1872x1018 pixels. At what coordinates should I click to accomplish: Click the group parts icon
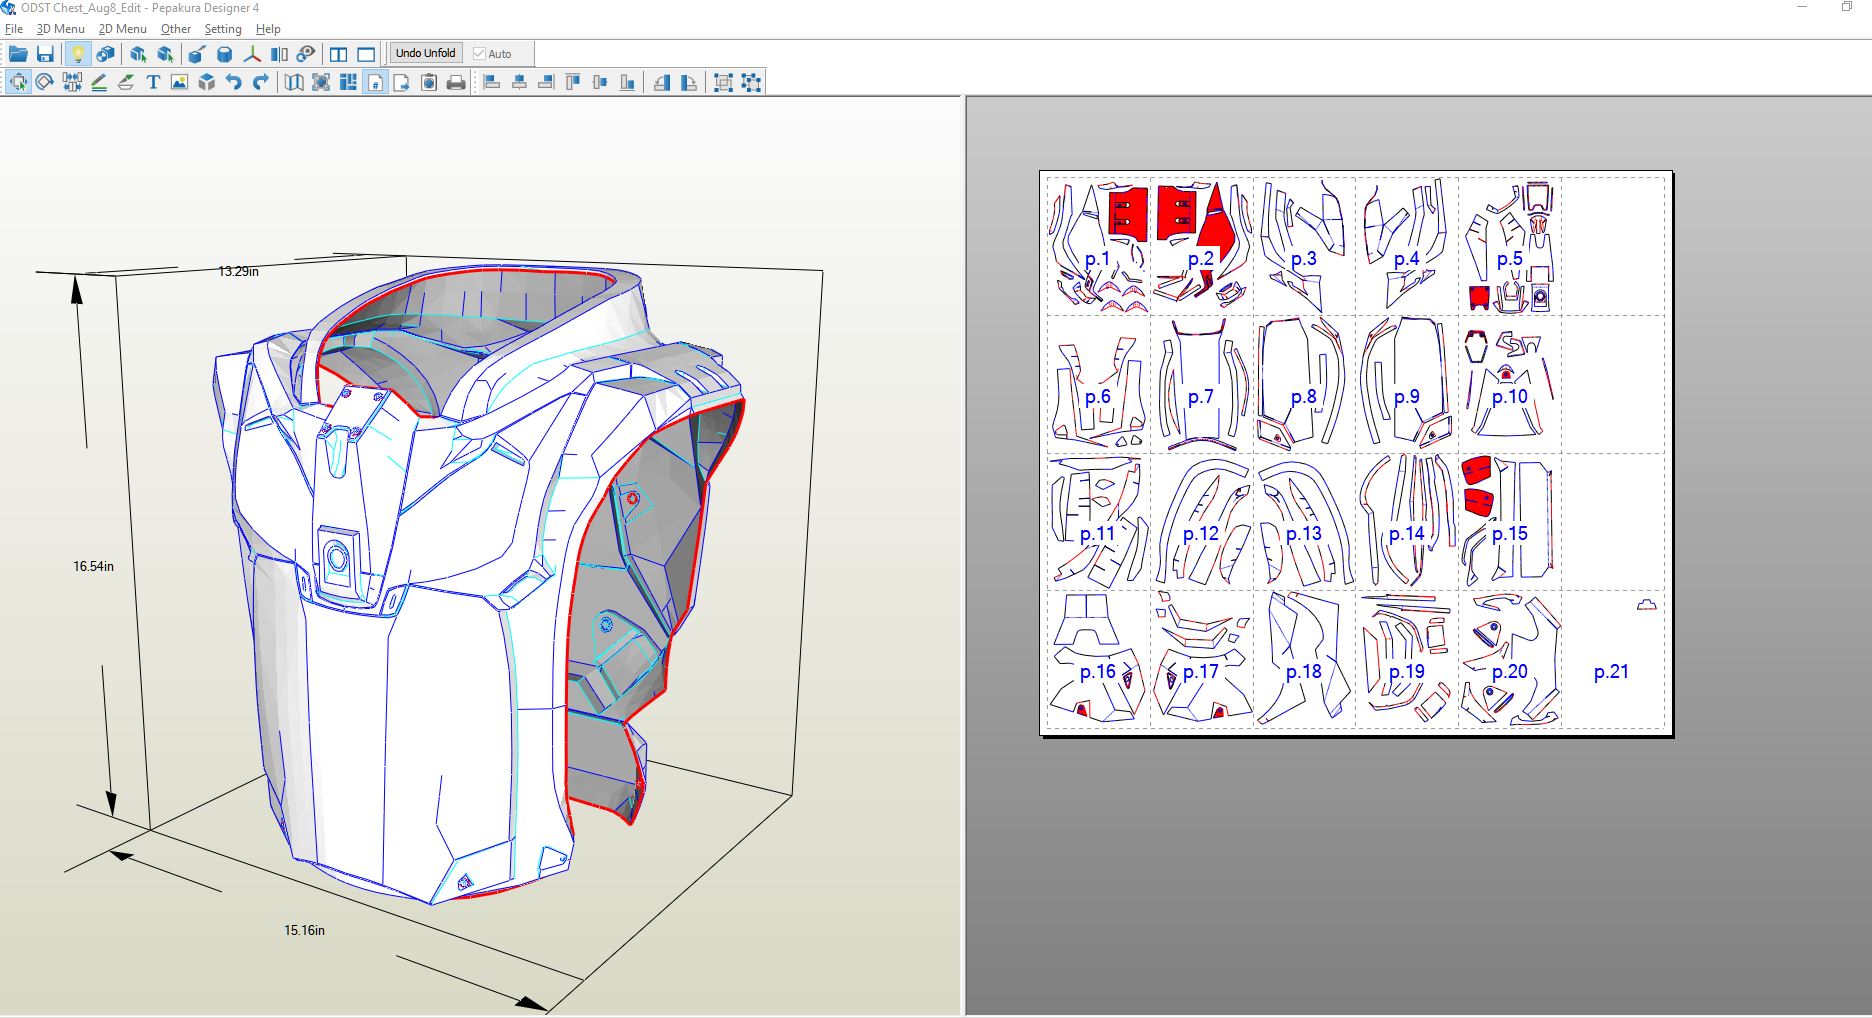pyautogui.click(x=723, y=82)
